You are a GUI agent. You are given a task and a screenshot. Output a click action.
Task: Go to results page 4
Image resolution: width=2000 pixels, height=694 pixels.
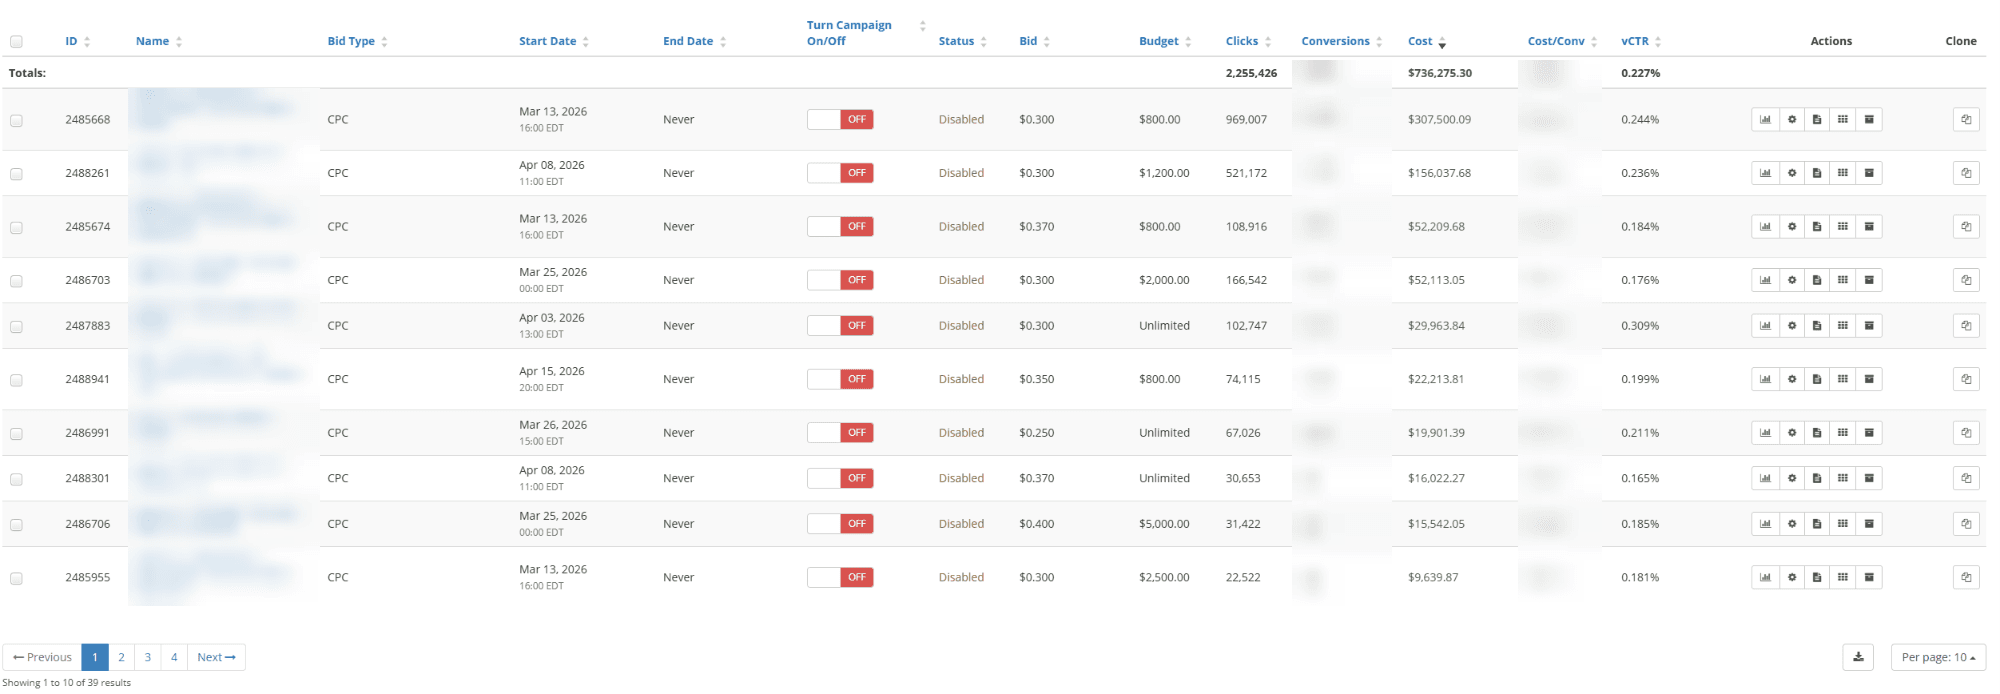(174, 657)
